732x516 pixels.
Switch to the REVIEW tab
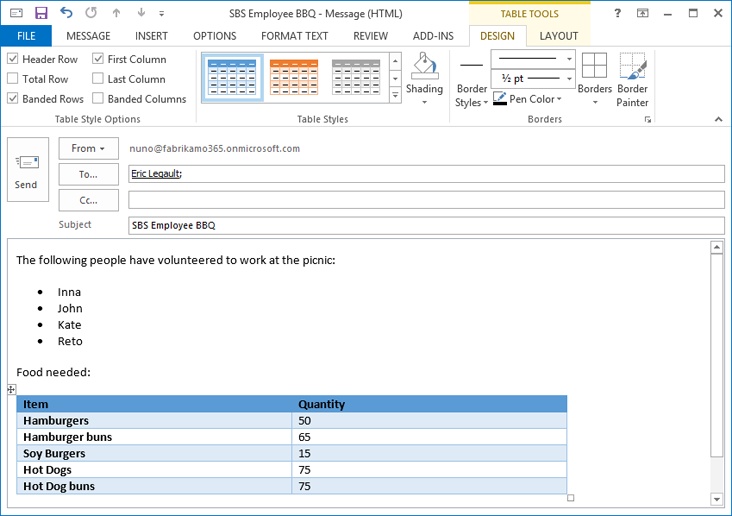click(370, 36)
